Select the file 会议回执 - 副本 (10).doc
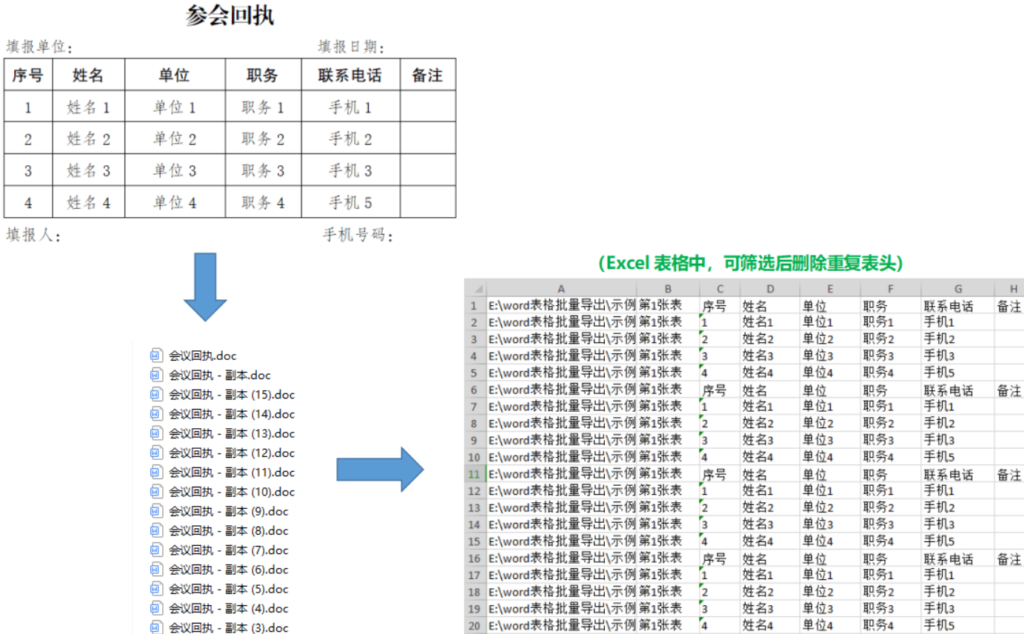Image resolution: width=1024 pixels, height=634 pixels. pos(231,492)
